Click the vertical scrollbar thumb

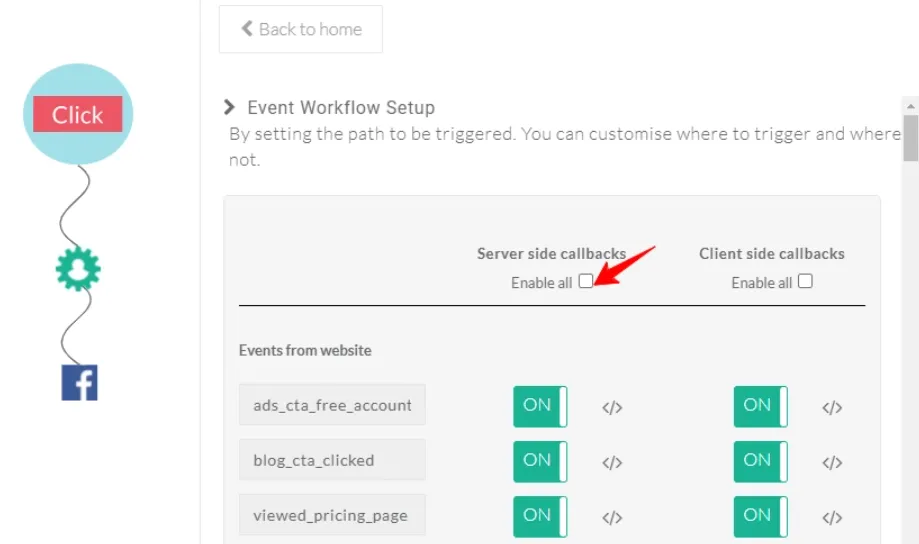pos(910,138)
